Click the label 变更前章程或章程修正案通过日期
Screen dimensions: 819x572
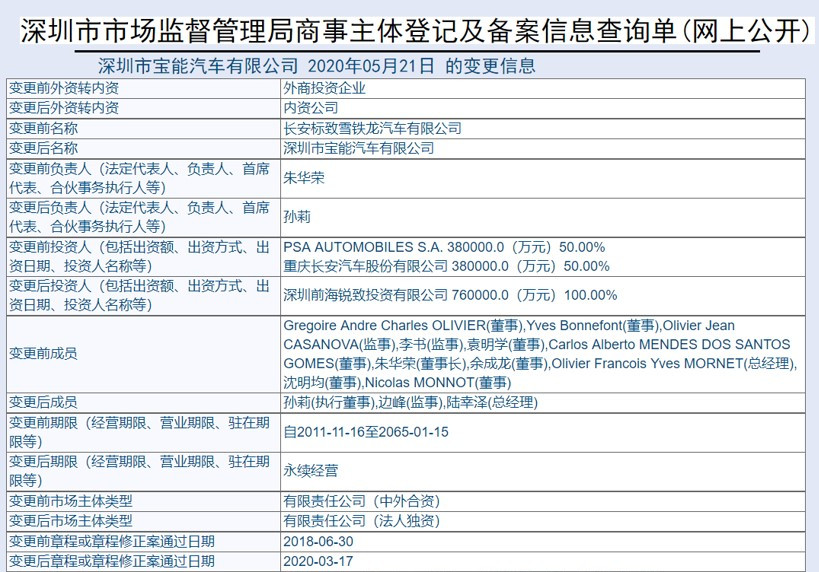point(112,542)
